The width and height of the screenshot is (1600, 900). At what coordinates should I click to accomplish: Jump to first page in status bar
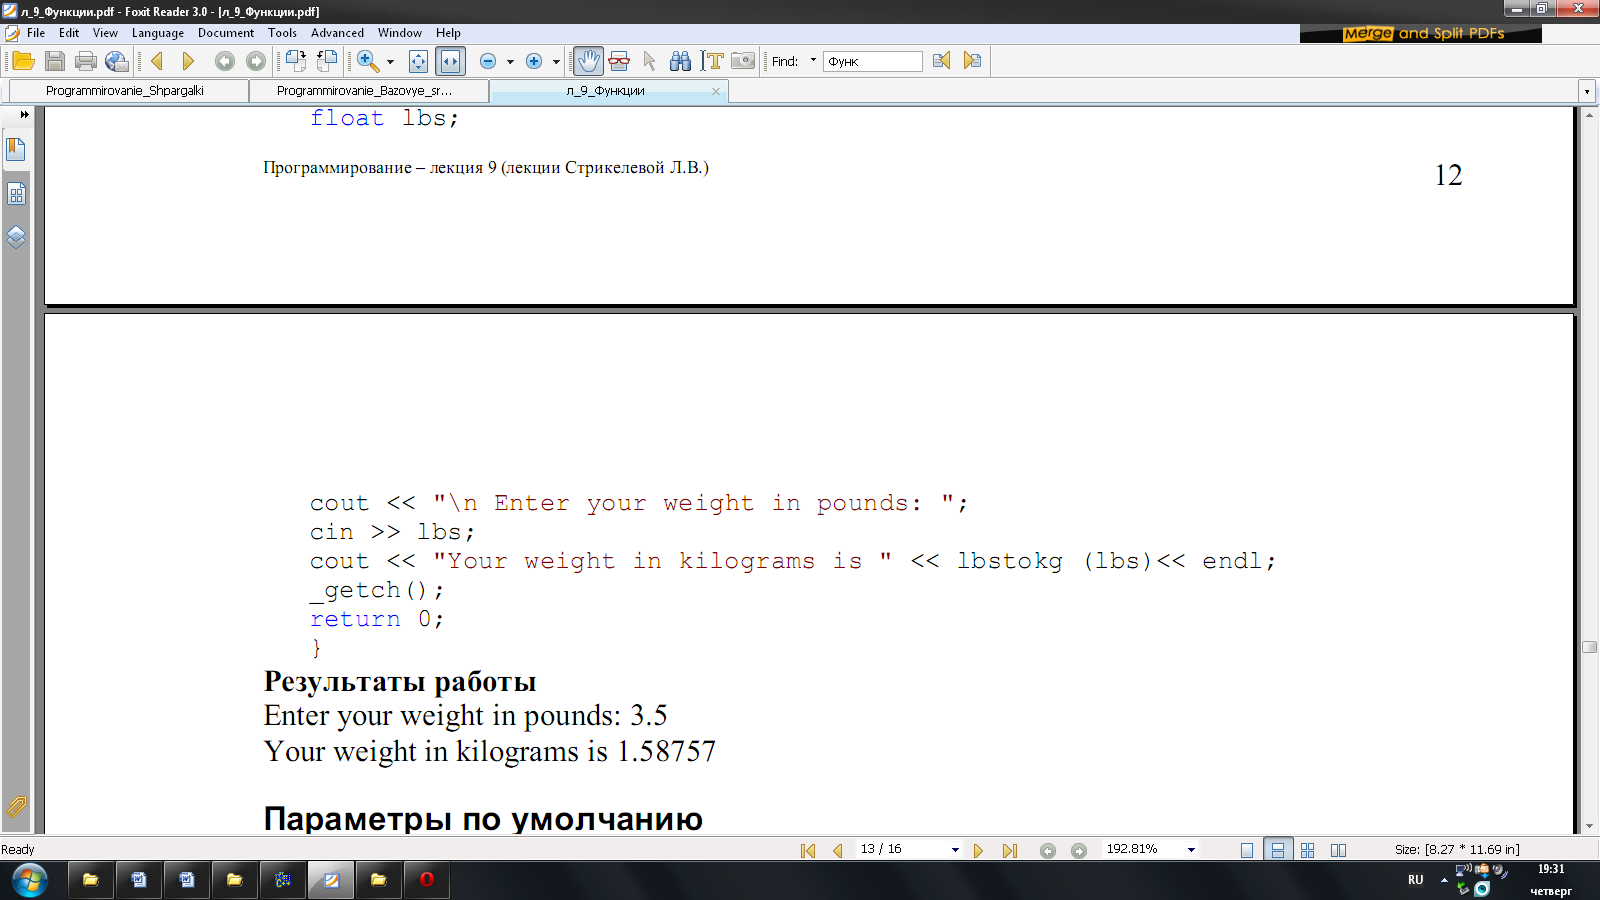[x=808, y=850]
